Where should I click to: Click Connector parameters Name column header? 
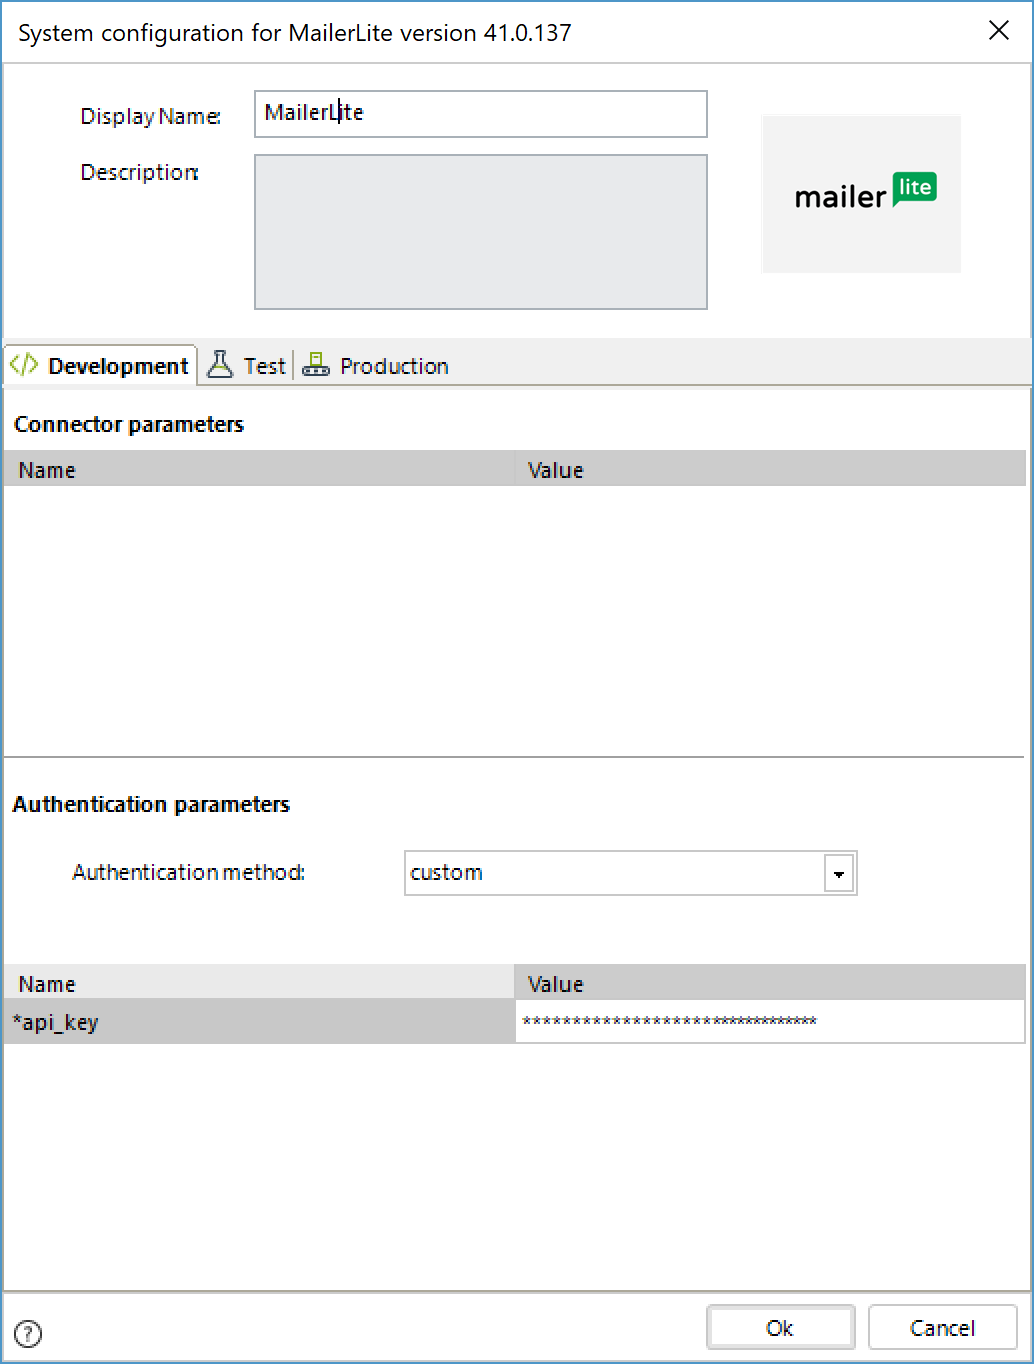259,469
